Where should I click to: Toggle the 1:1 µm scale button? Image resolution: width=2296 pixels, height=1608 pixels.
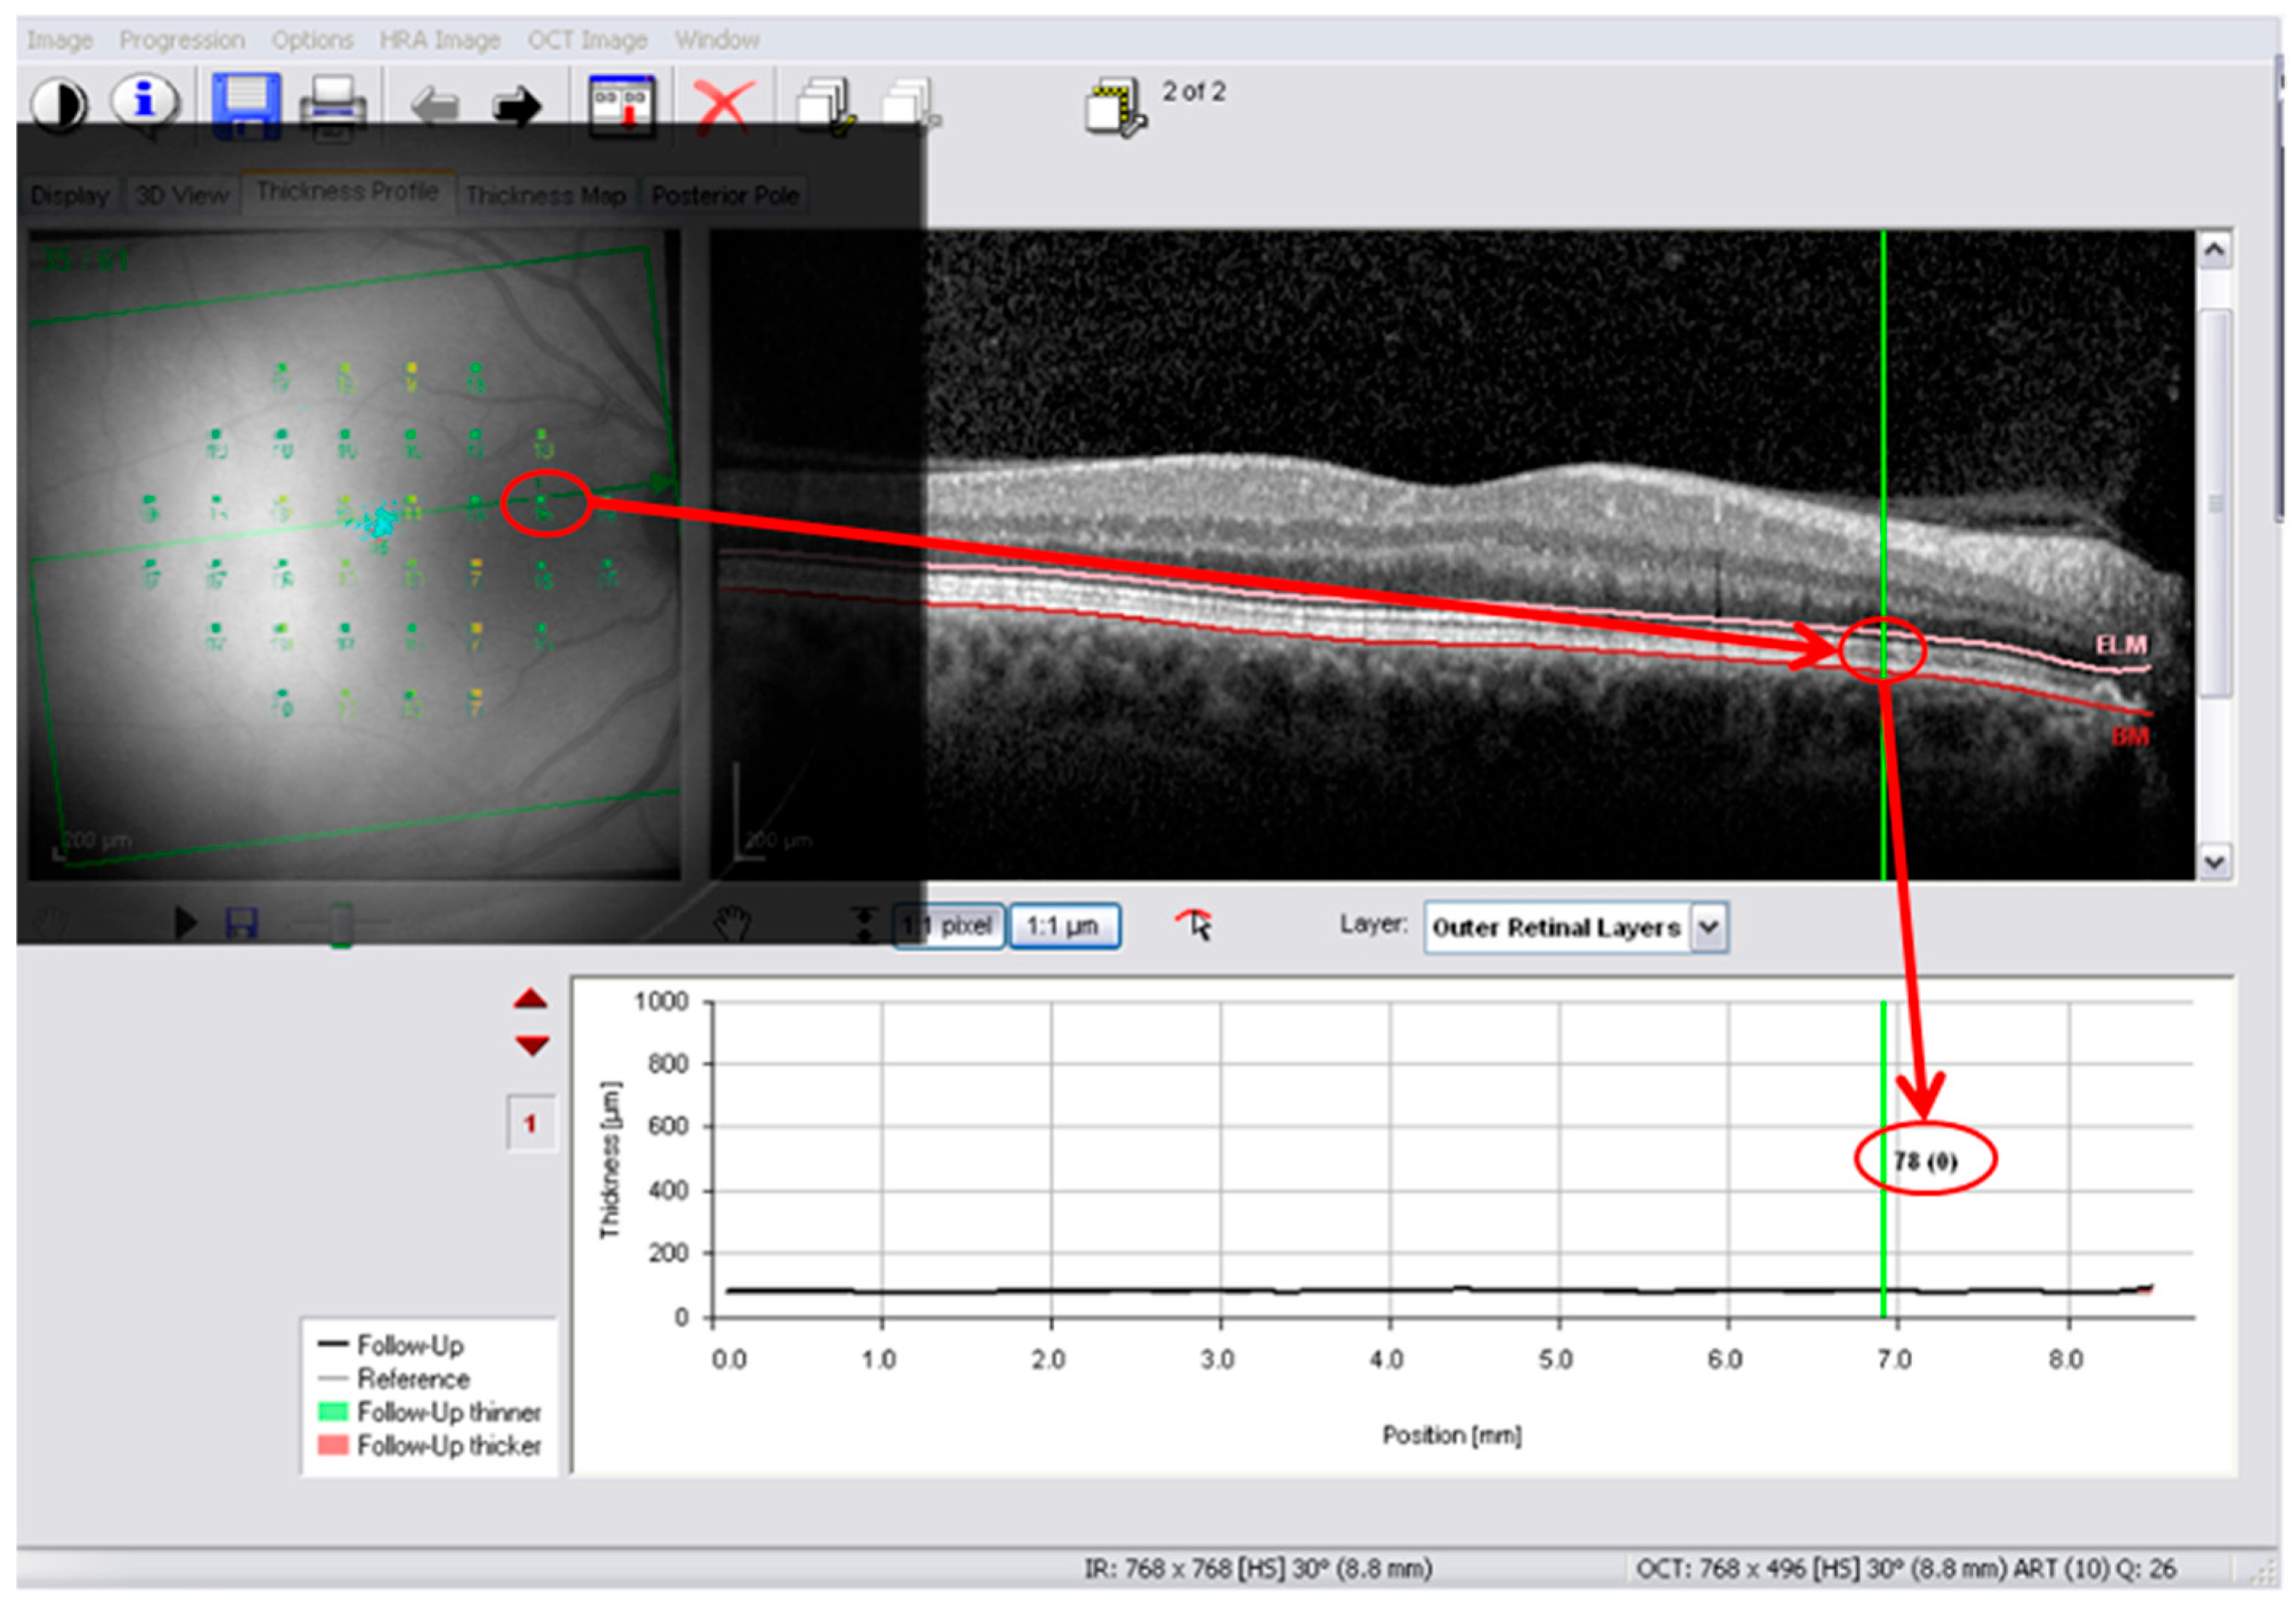point(1064,926)
